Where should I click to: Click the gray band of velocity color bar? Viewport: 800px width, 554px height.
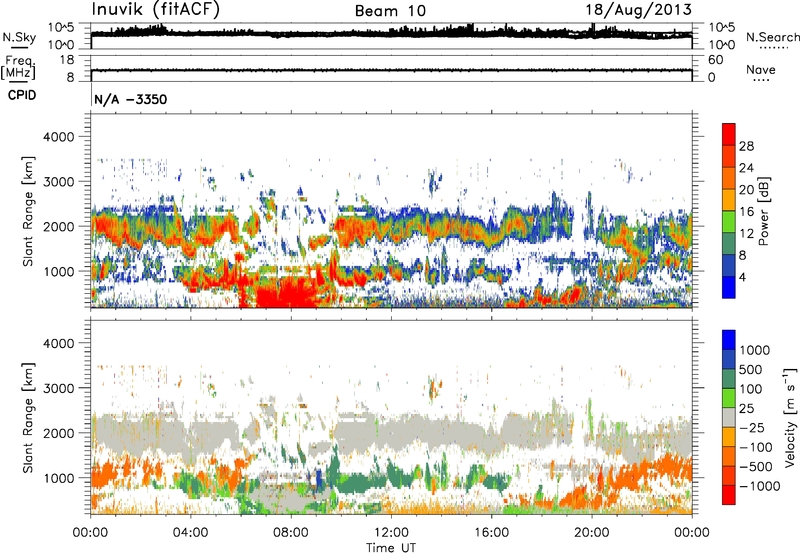click(729, 417)
